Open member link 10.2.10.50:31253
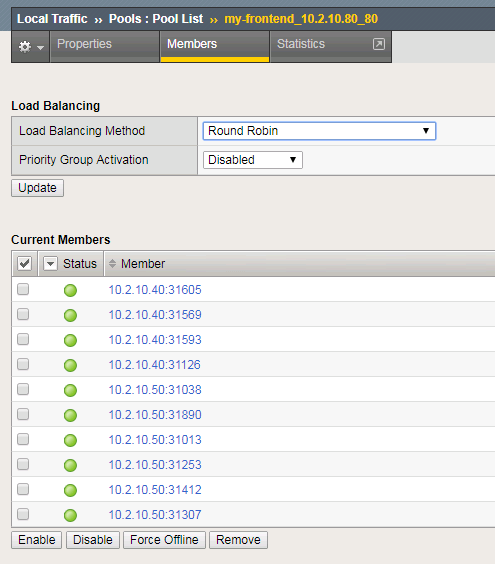 pyautogui.click(x=155, y=465)
